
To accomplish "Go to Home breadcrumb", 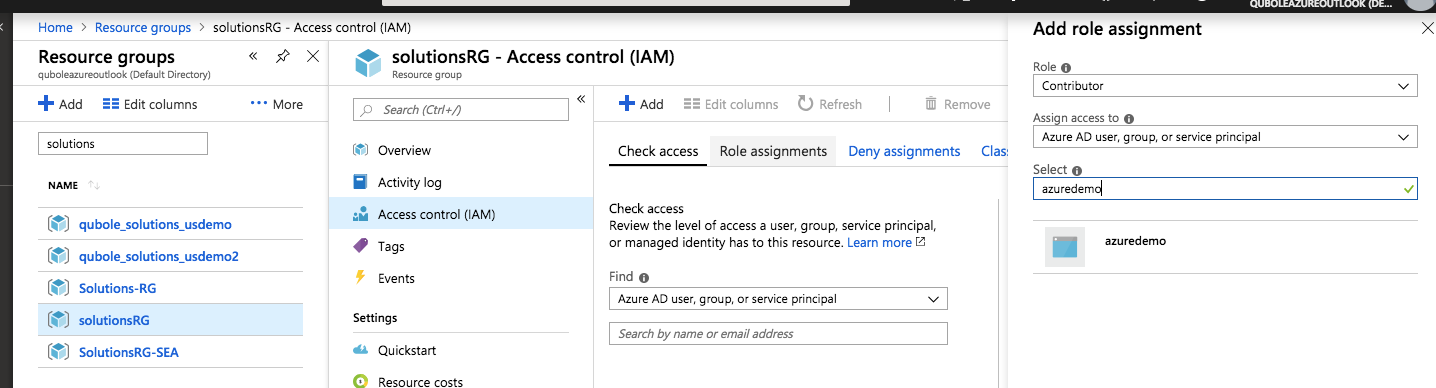I will click(55, 27).
